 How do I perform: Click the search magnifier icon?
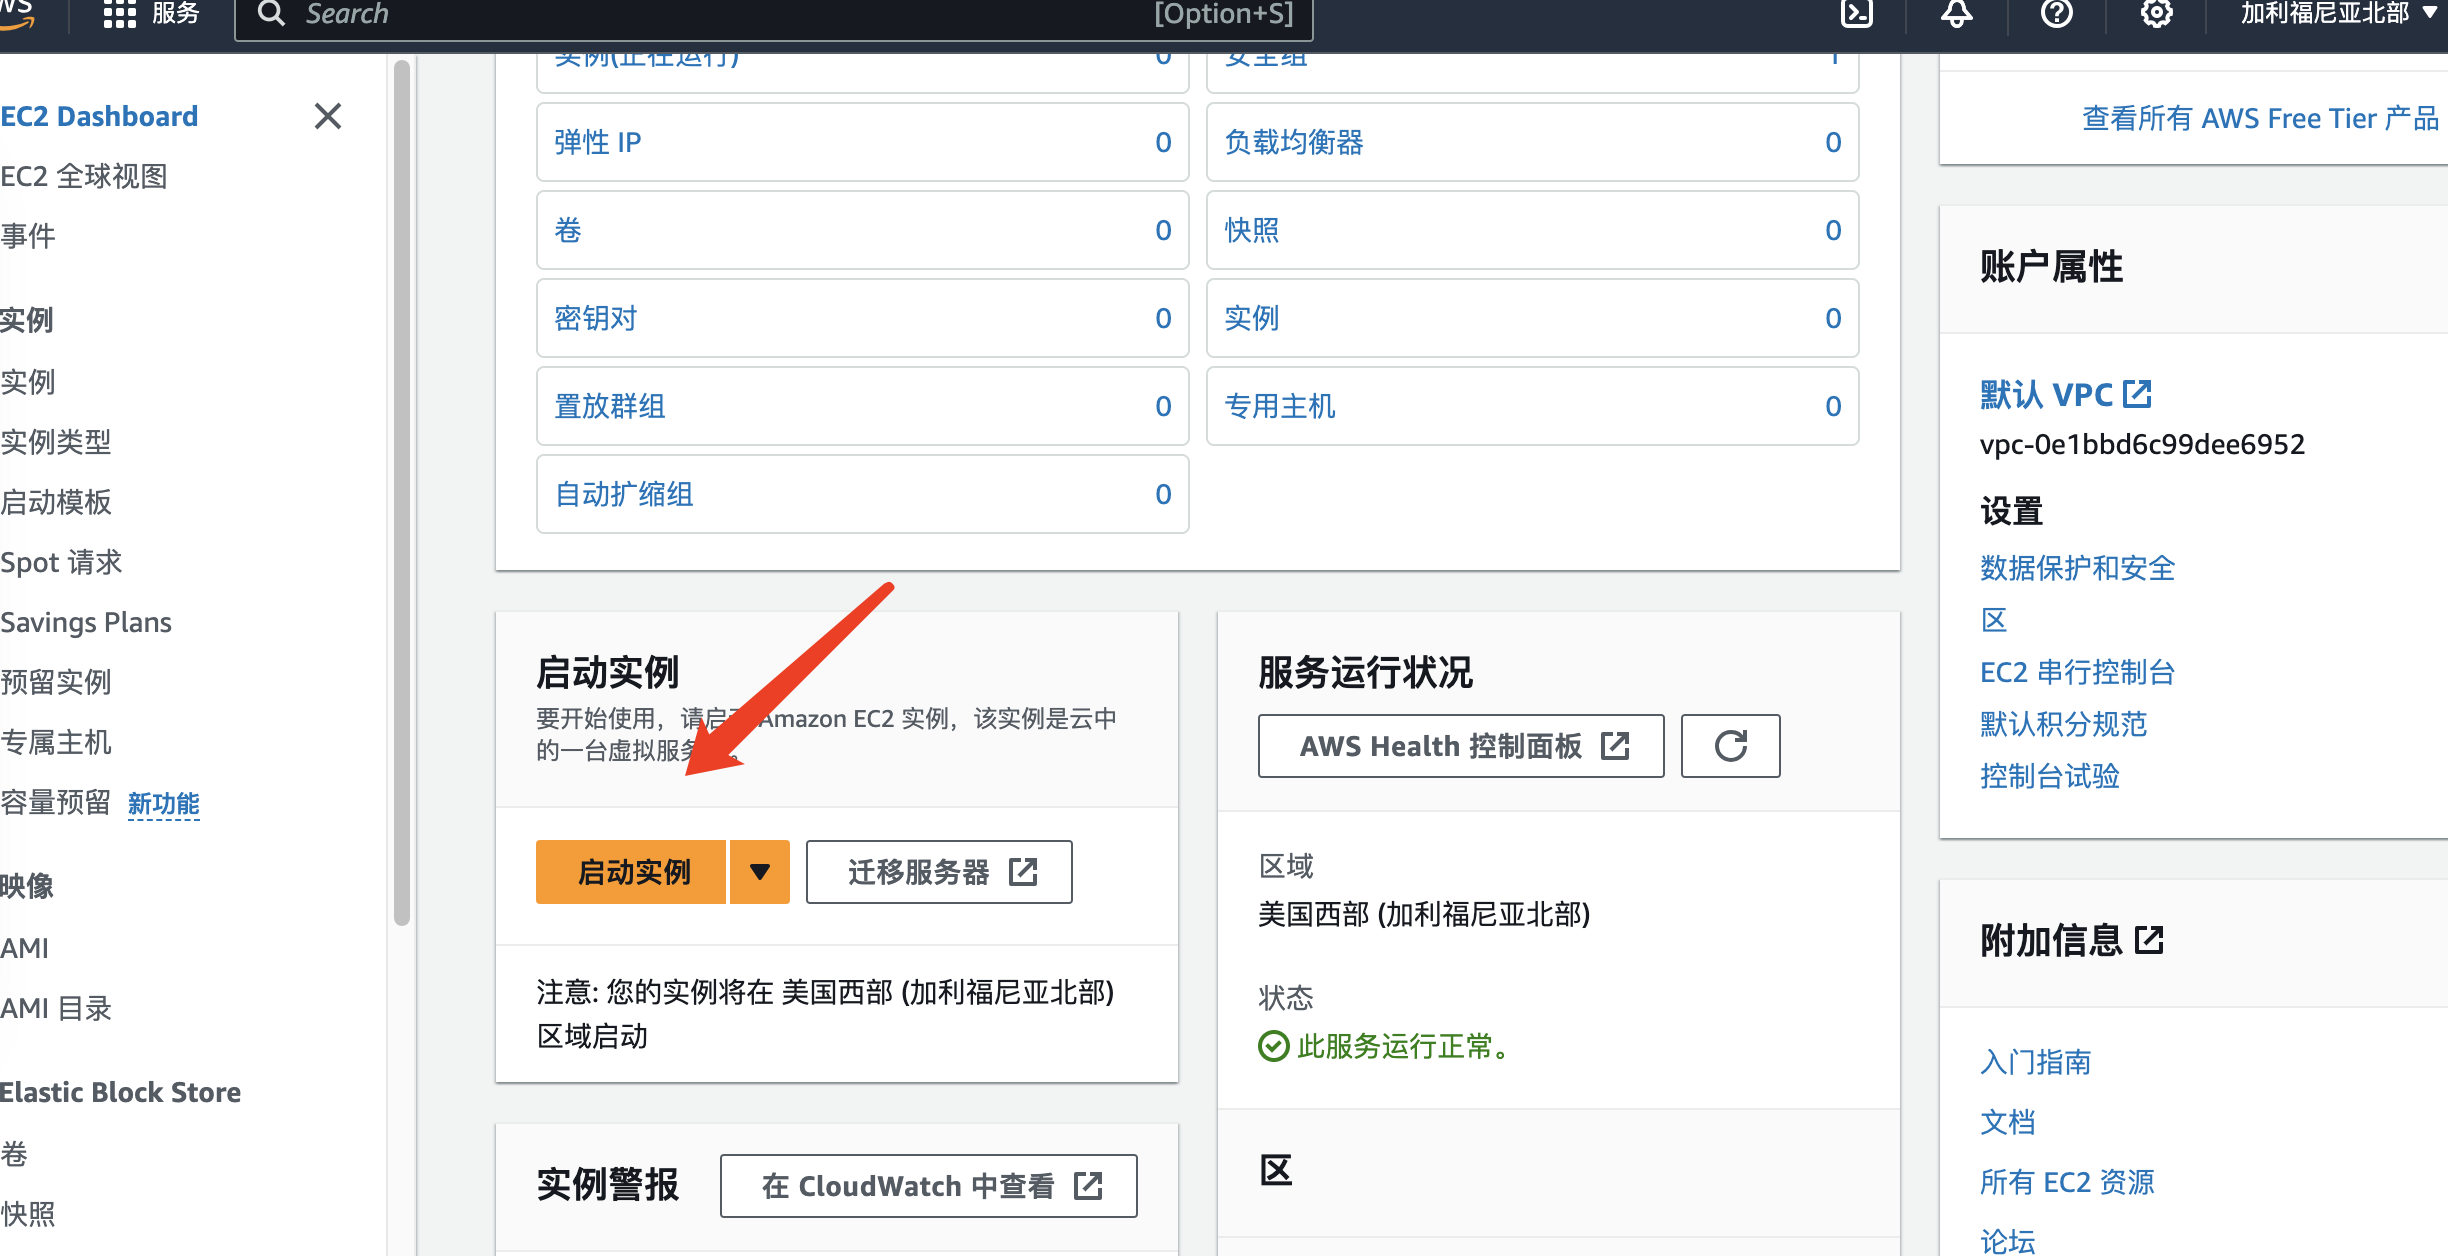pyautogui.click(x=271, y=14)
